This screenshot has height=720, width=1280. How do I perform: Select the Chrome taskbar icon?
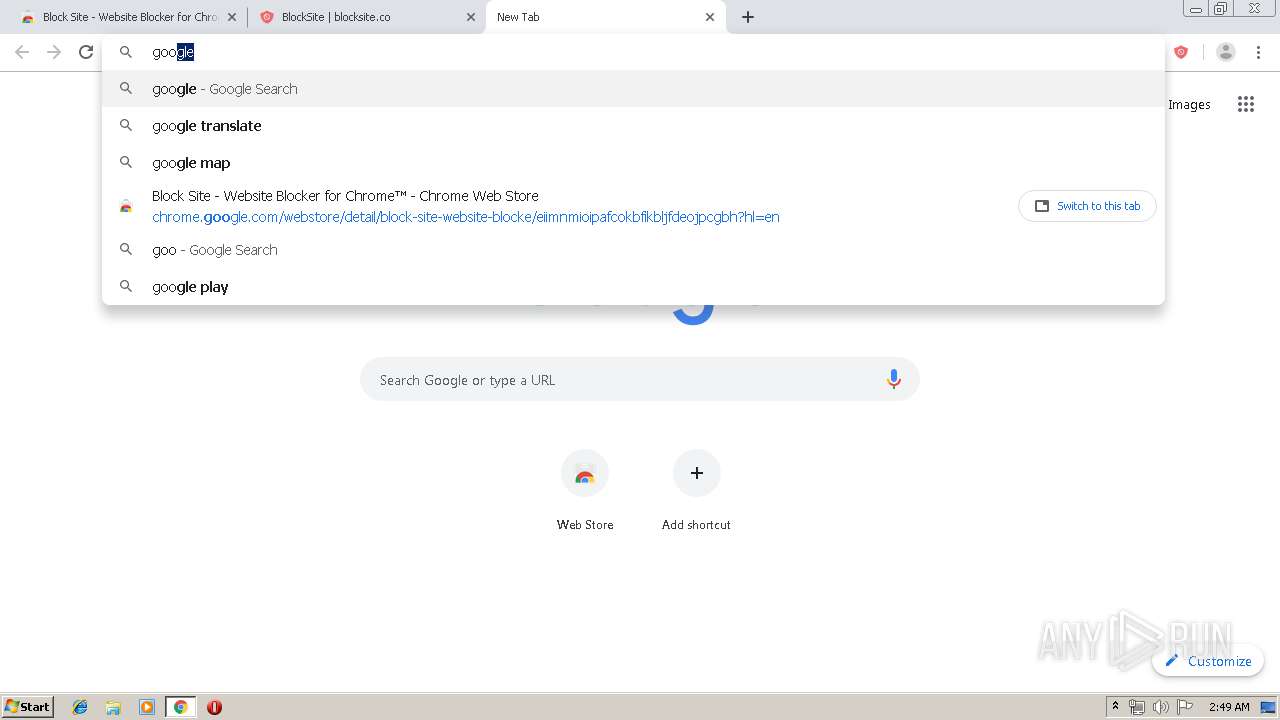(x=180, y=707)
